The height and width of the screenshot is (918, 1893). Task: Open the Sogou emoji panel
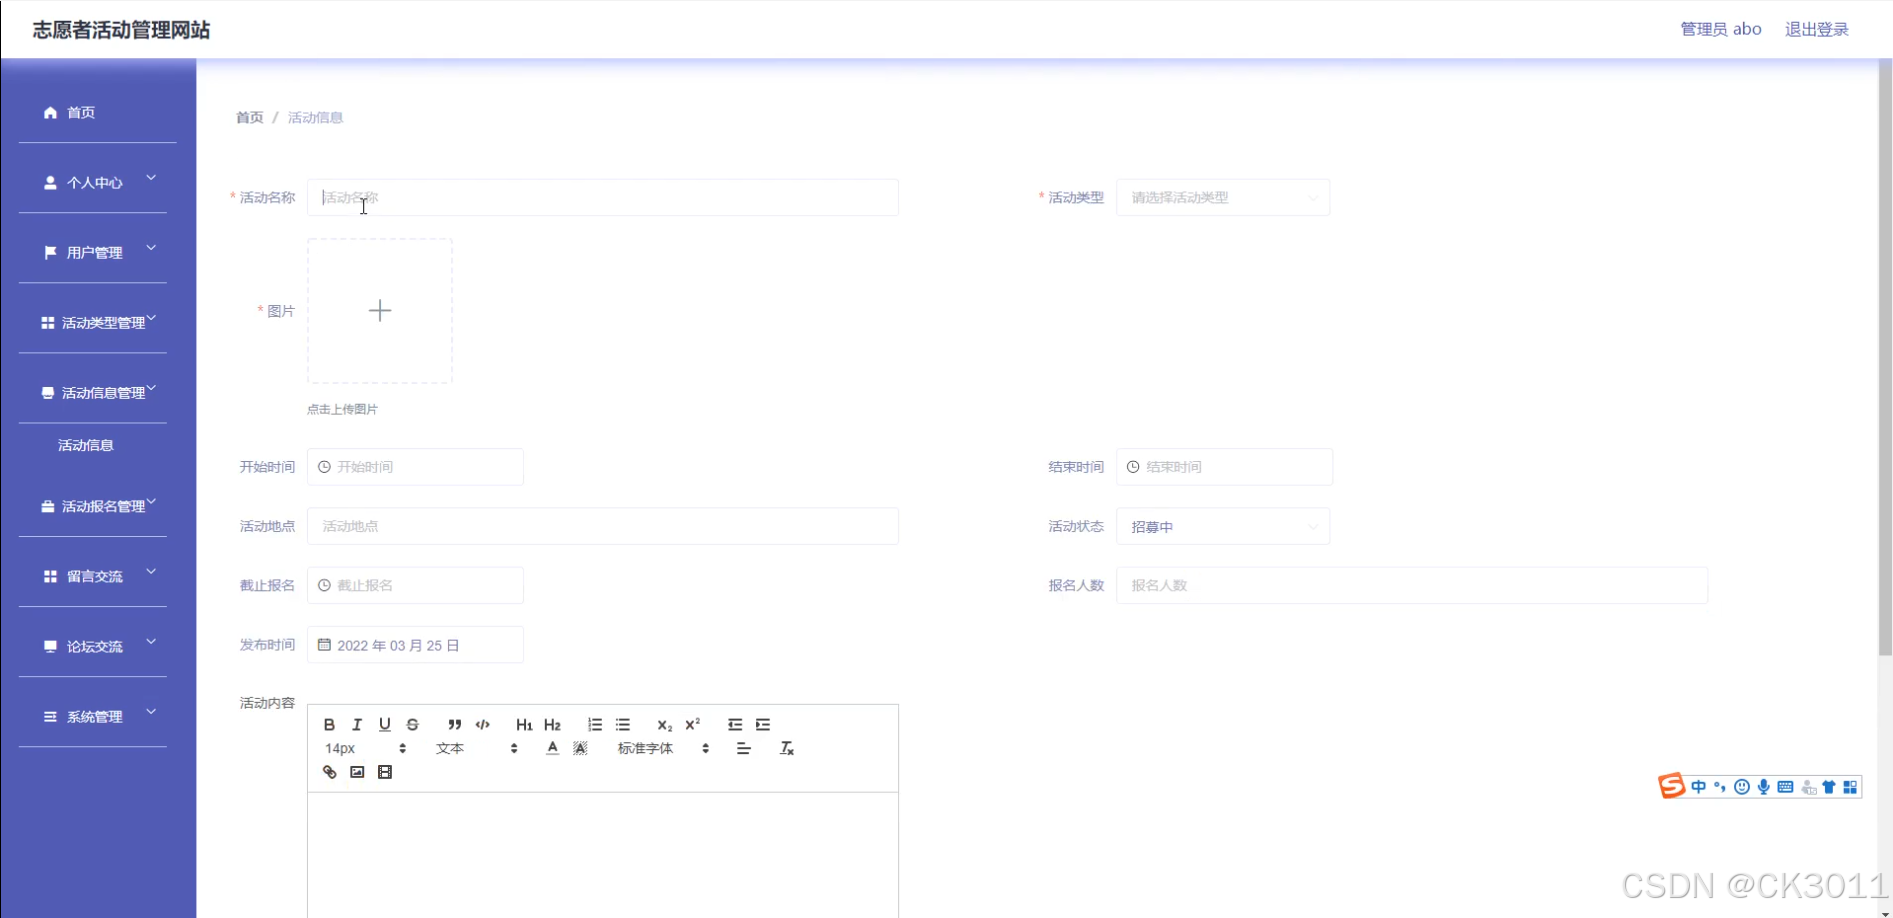pos(1742,787)
